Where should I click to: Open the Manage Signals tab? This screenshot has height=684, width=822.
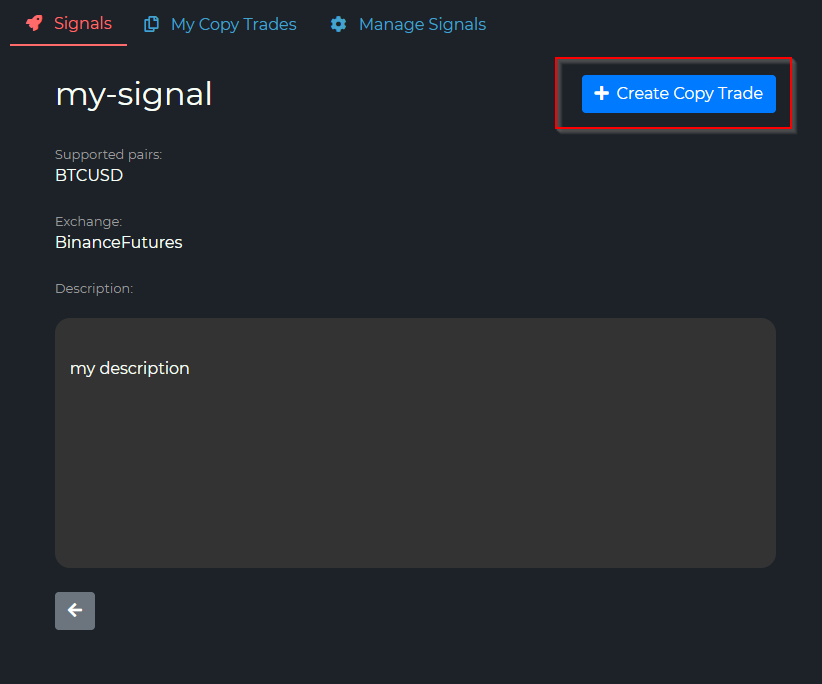coord(421,24)
